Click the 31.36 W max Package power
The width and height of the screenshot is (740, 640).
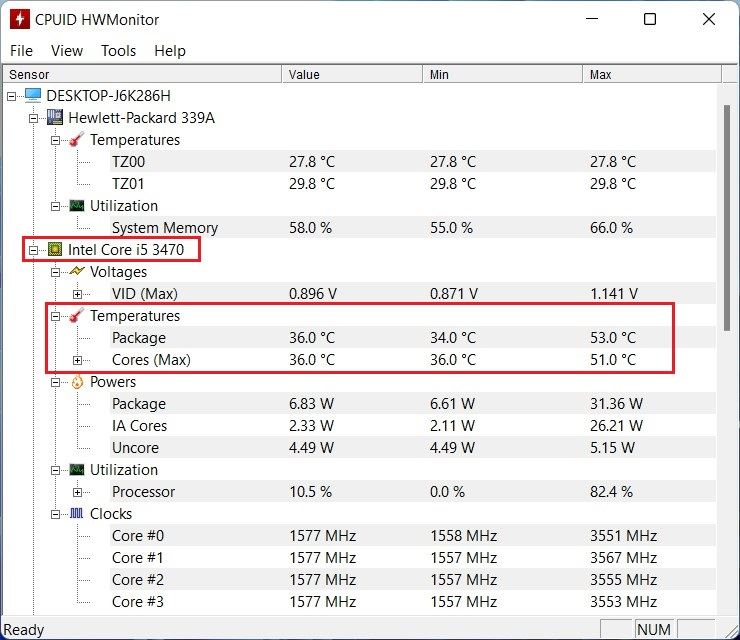pos(616,404)
